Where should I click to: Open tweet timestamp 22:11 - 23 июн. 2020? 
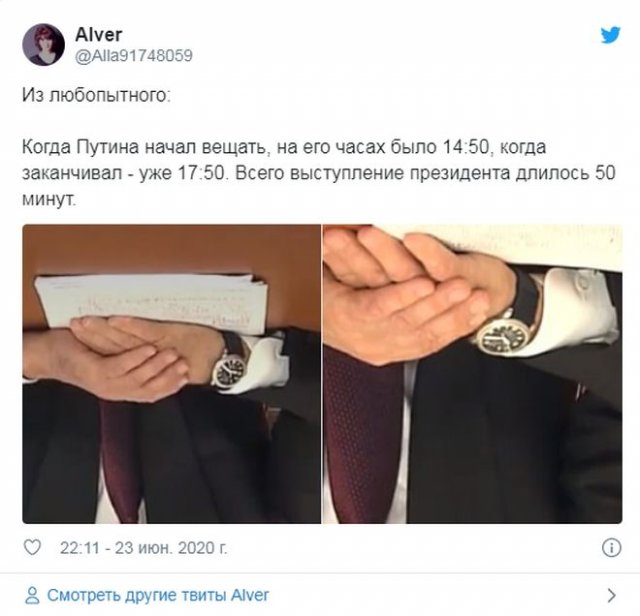pyautogui.click(x=143, y=548)
